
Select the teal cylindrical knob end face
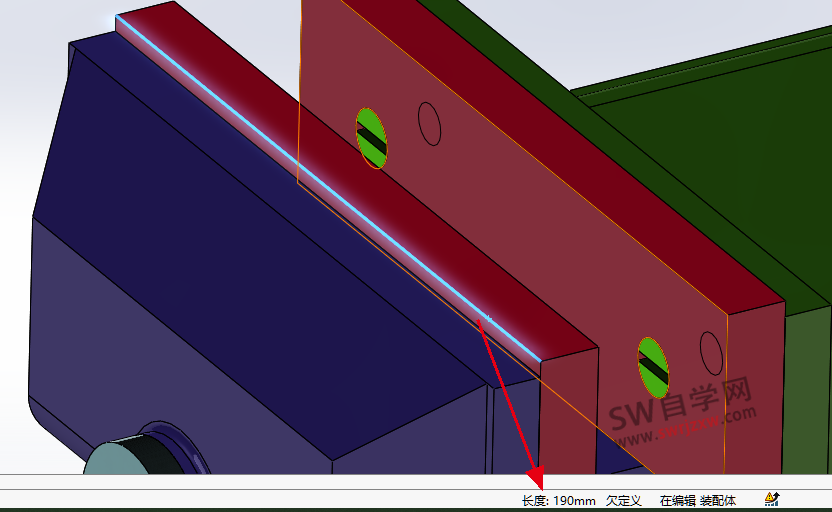coord(114,459)
